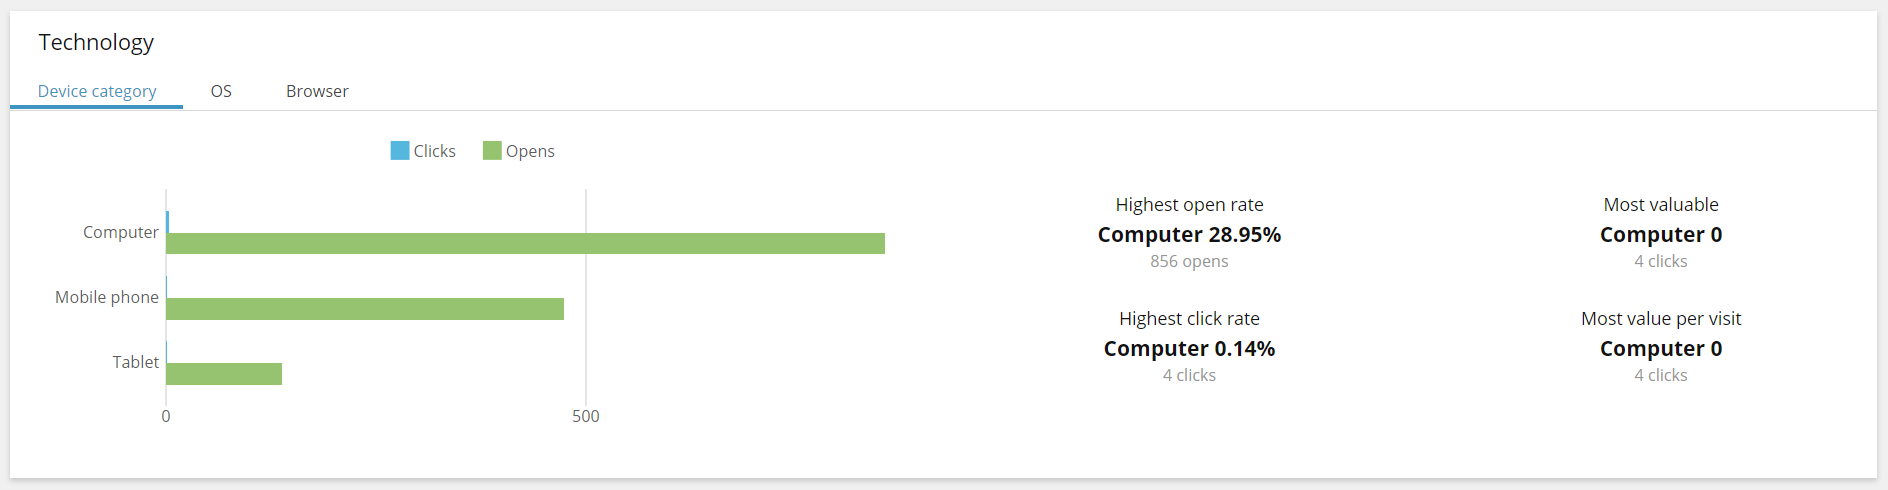Click the Technology panel heading
Image resolution: width=1888 pixels, height=490 pixels.
pyautogui.click(x=96, y=42)
